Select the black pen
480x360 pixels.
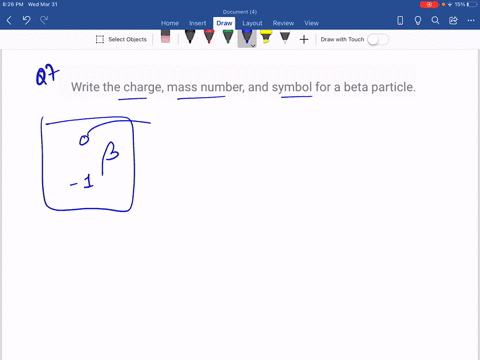click(190, 37)
